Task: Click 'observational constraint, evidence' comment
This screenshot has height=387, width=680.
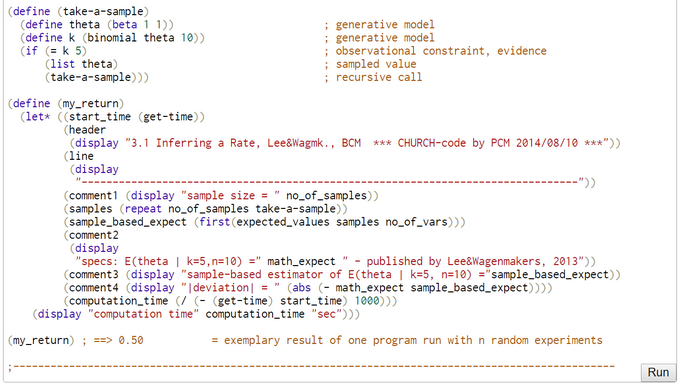Action: pyautogui.click(x=441, y=51)
